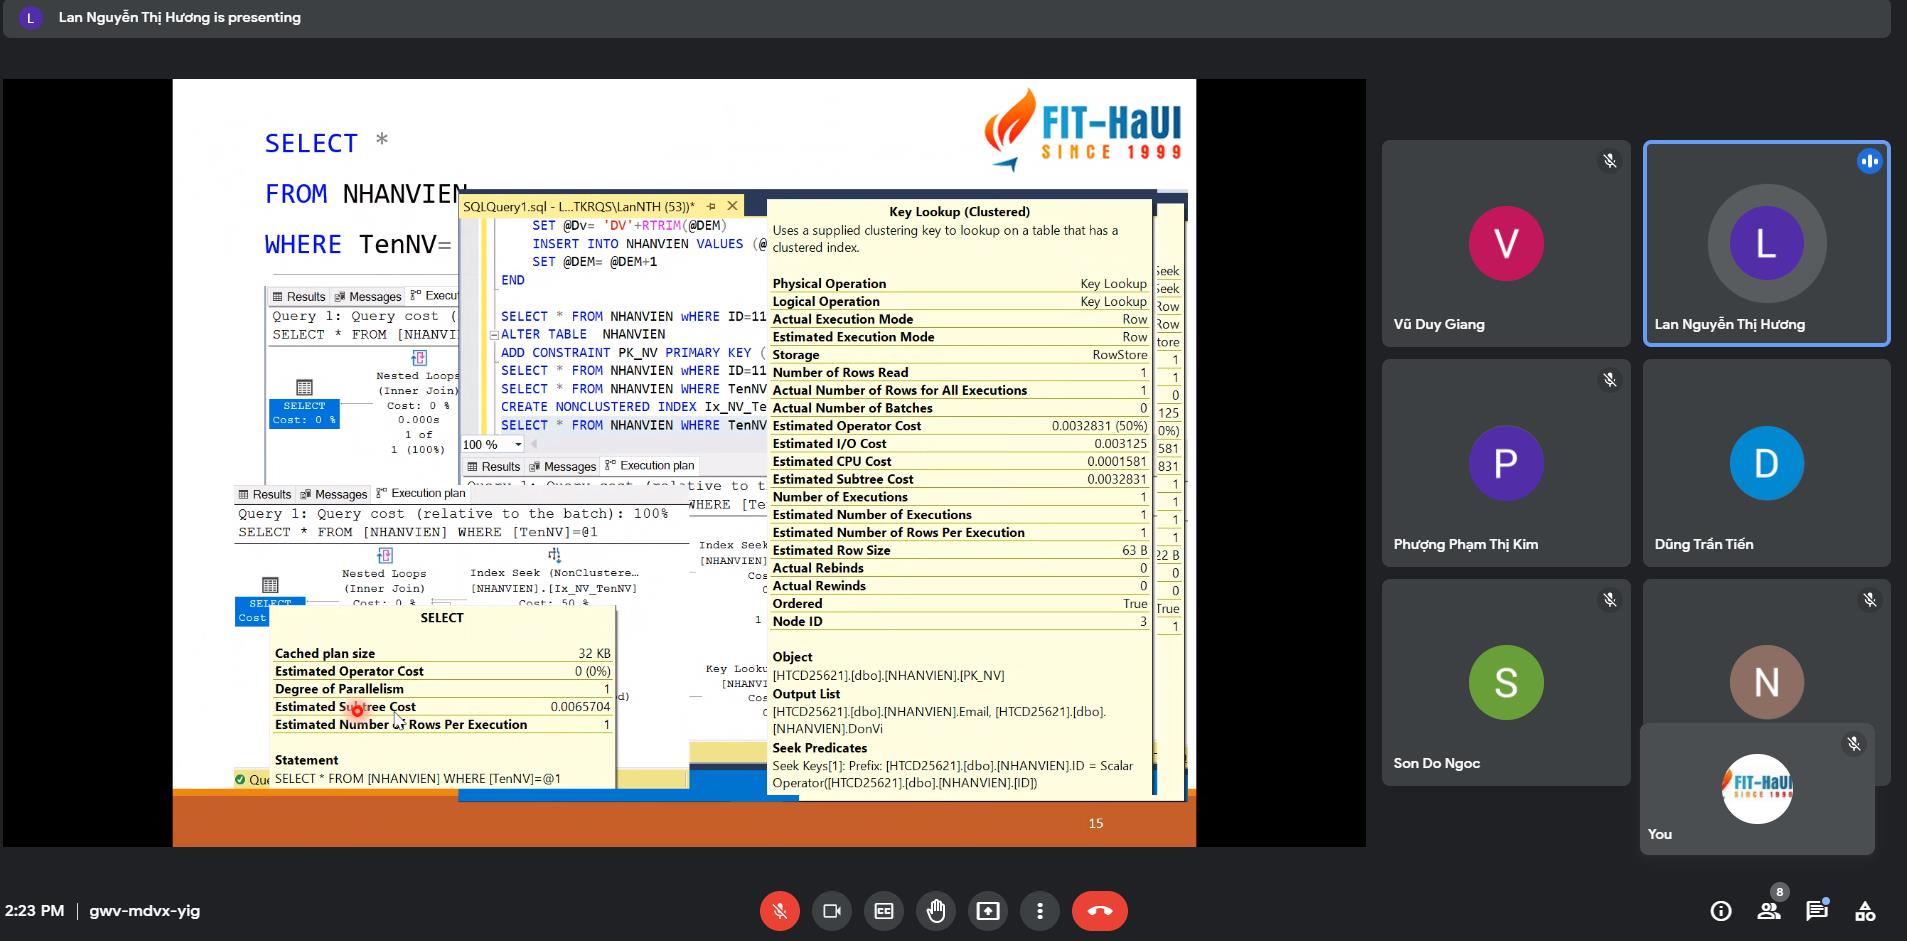Select Son Do Ngoc's participant tile
1907x941 pixels.
pos(1506,683)
